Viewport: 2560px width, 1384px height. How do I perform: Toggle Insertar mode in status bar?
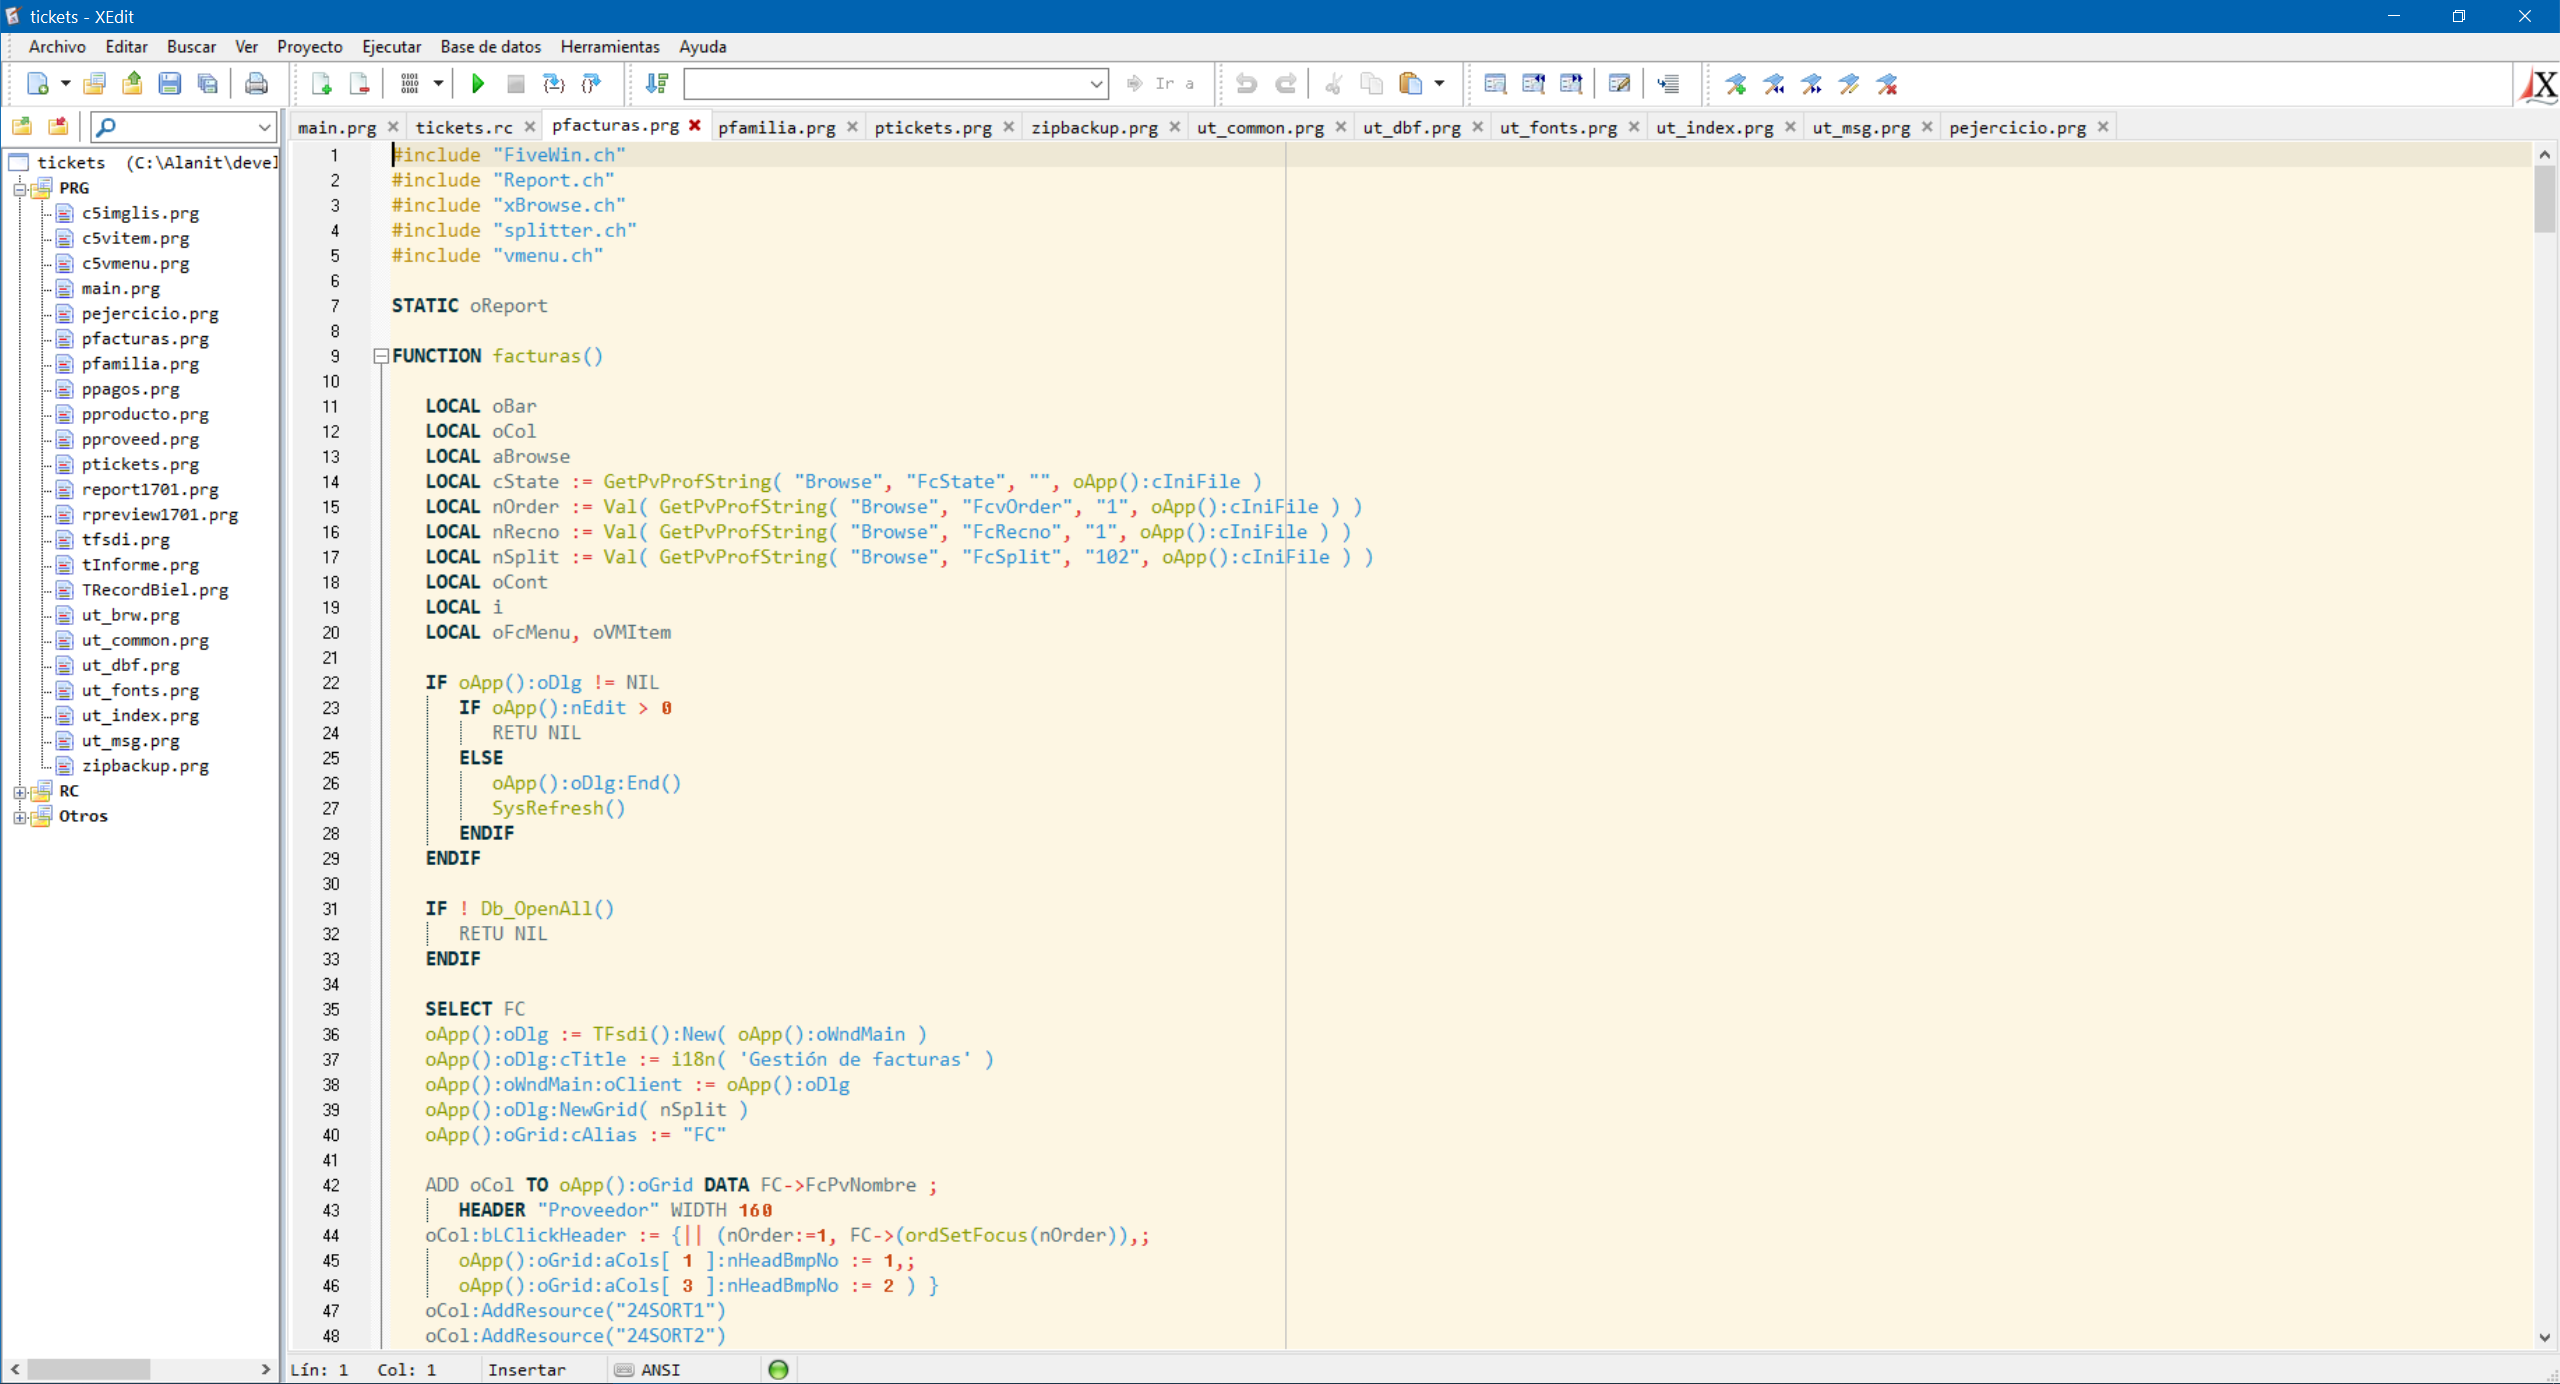(526, 1369)
